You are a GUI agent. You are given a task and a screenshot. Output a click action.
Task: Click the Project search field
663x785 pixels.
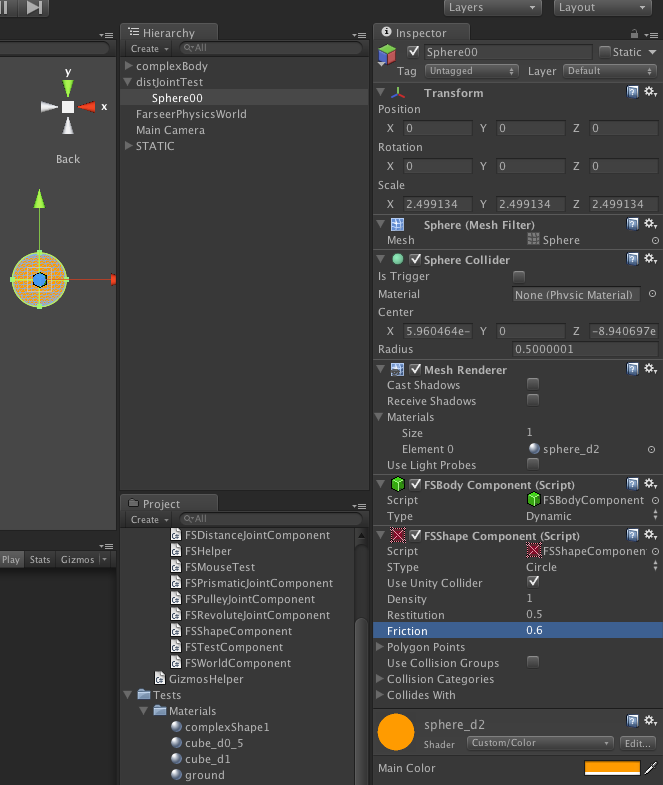[x=271, y=519]
